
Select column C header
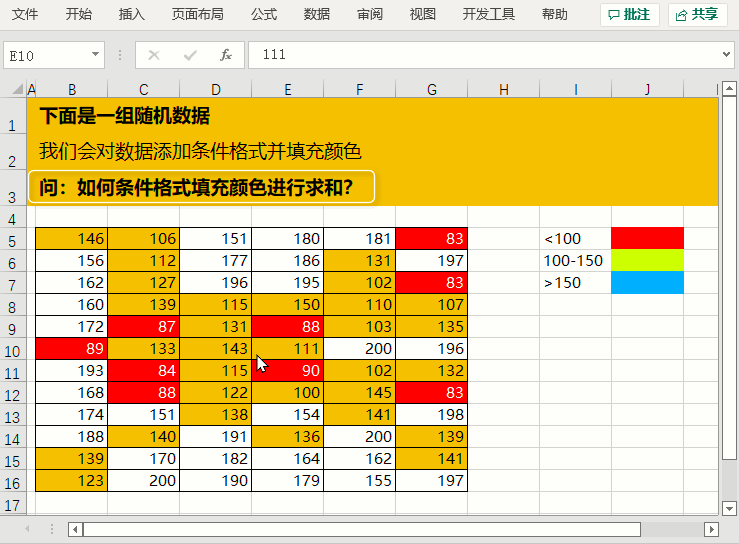coord(144,89)
